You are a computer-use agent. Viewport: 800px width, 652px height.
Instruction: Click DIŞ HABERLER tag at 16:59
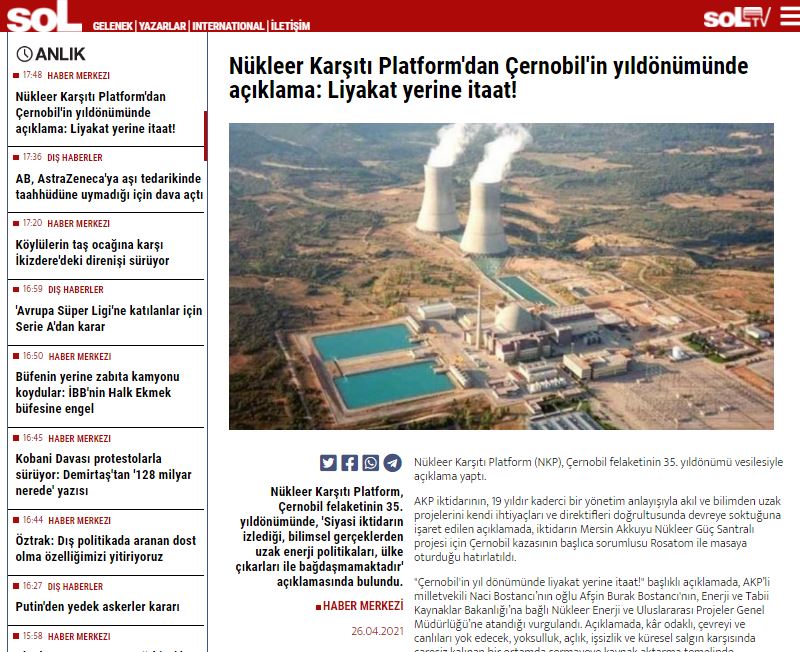76,289
